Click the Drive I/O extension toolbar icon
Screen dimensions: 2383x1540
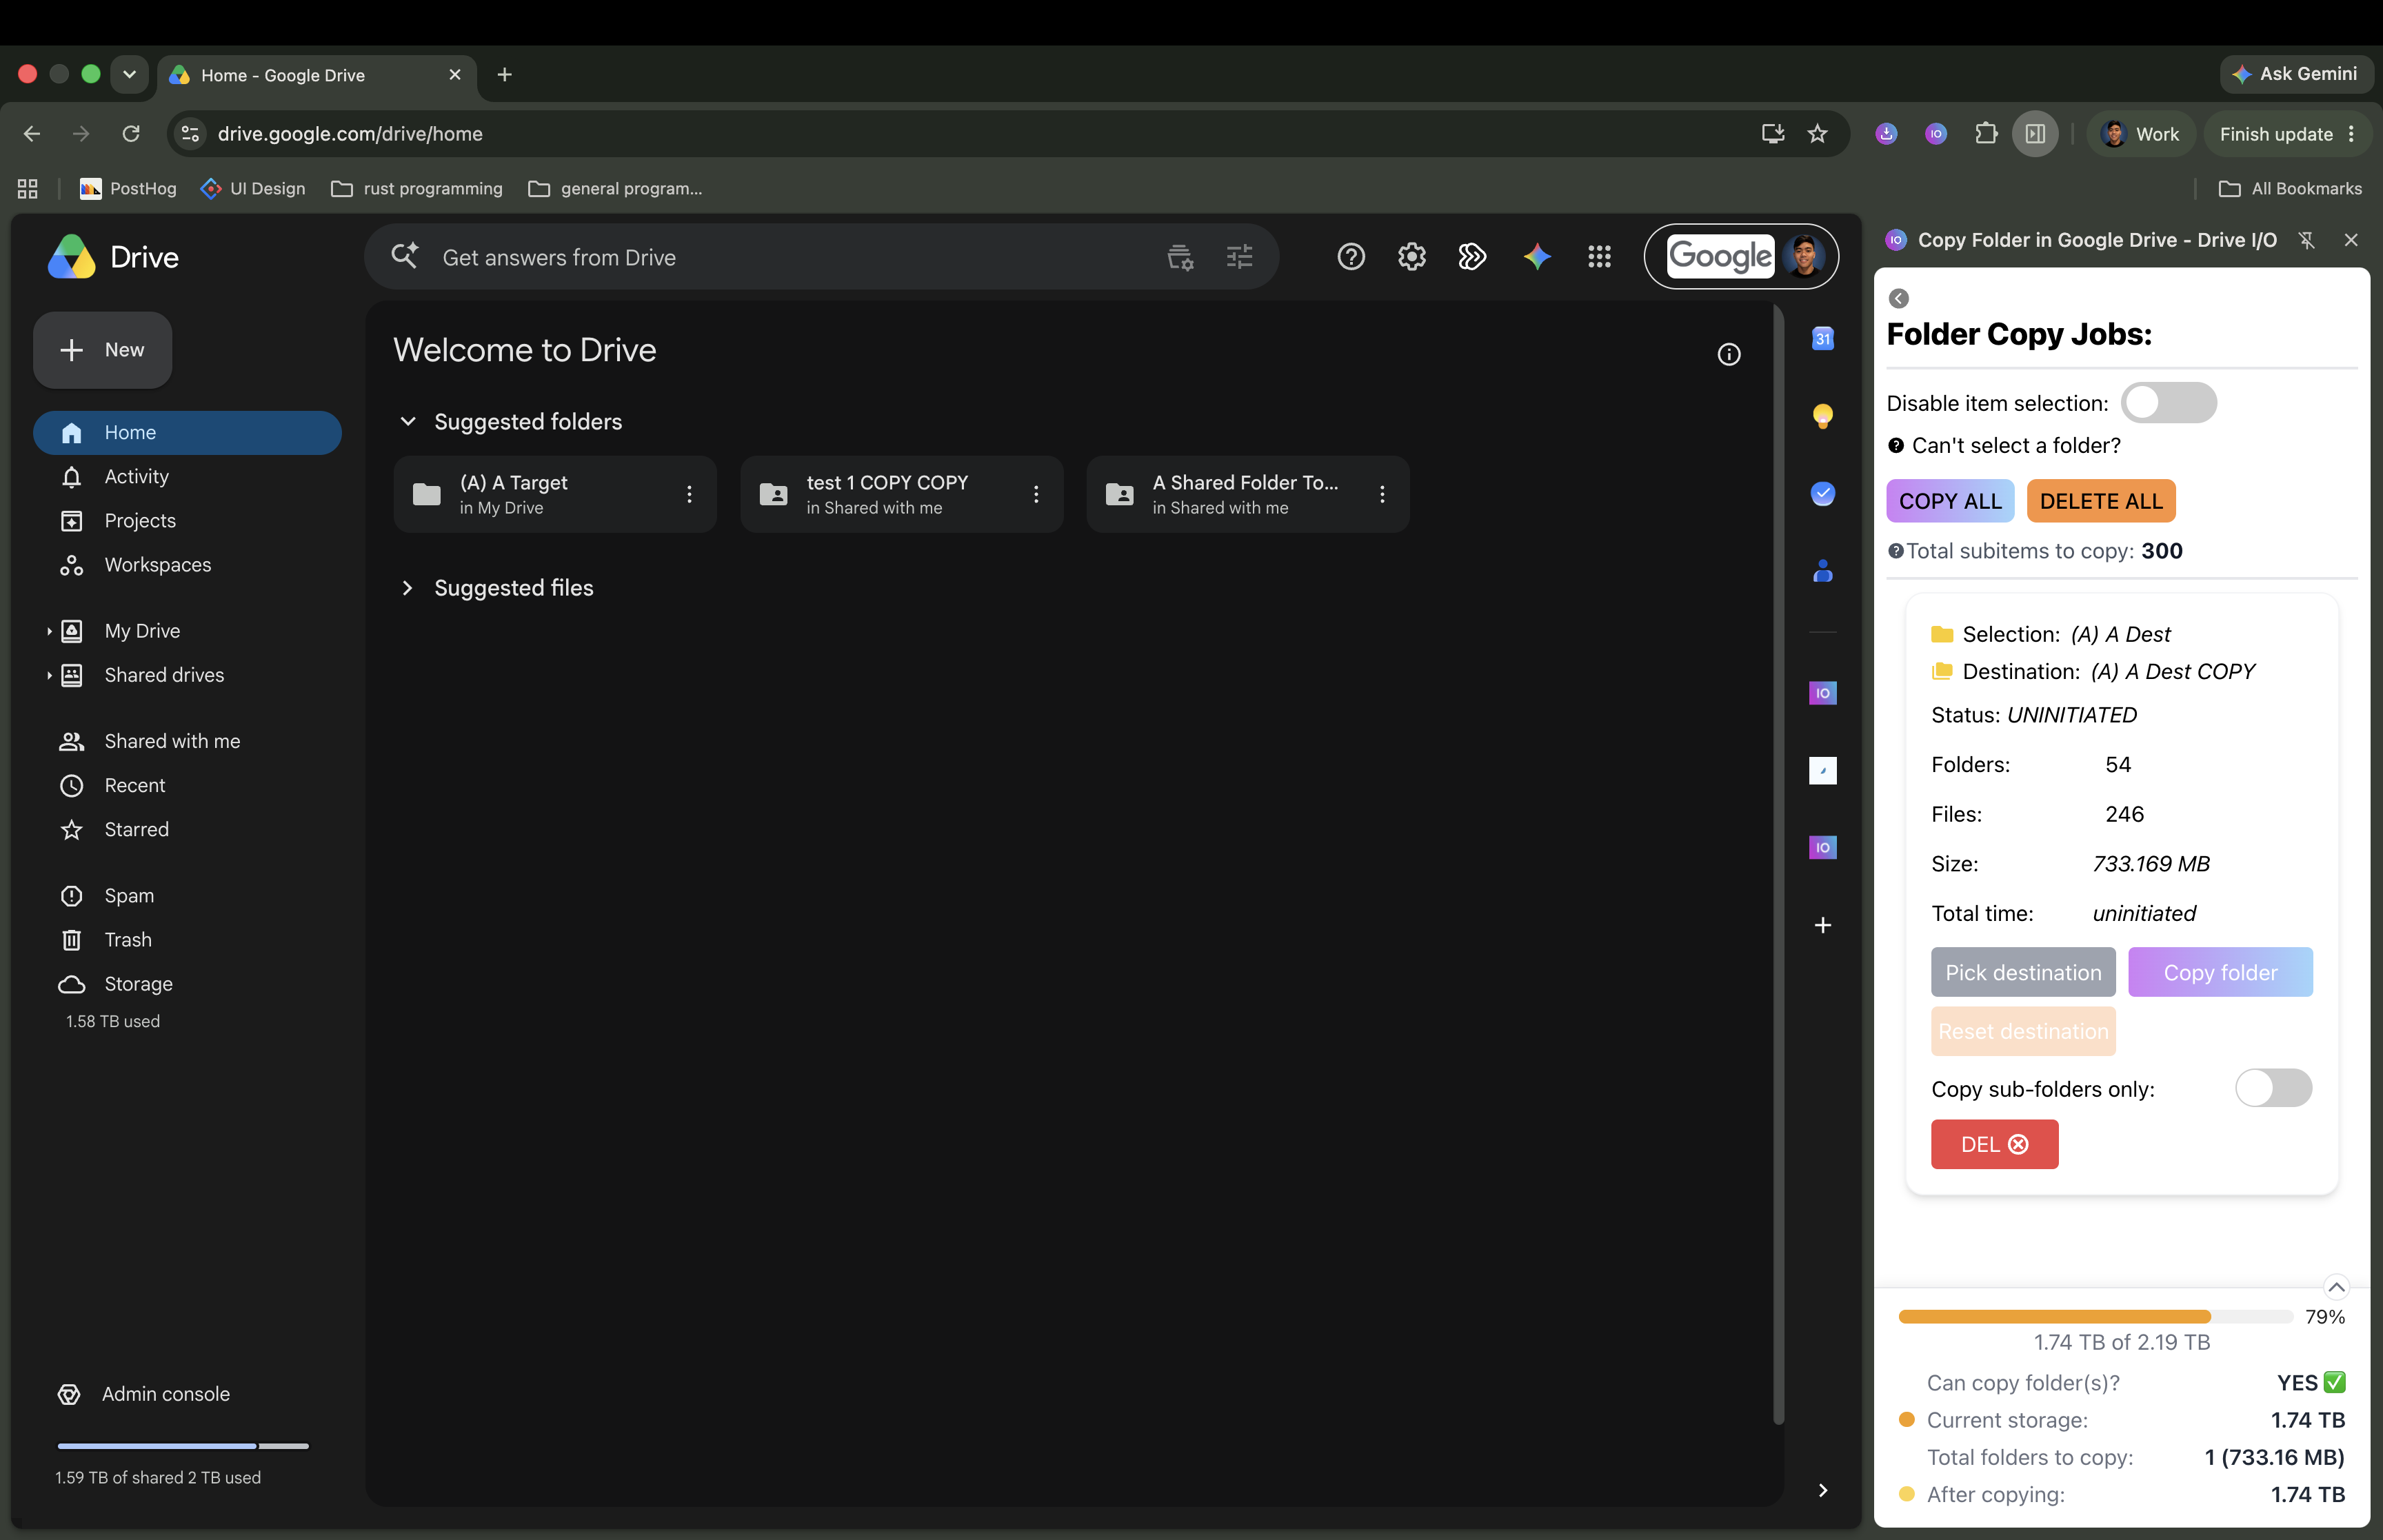pos(1935,134)
